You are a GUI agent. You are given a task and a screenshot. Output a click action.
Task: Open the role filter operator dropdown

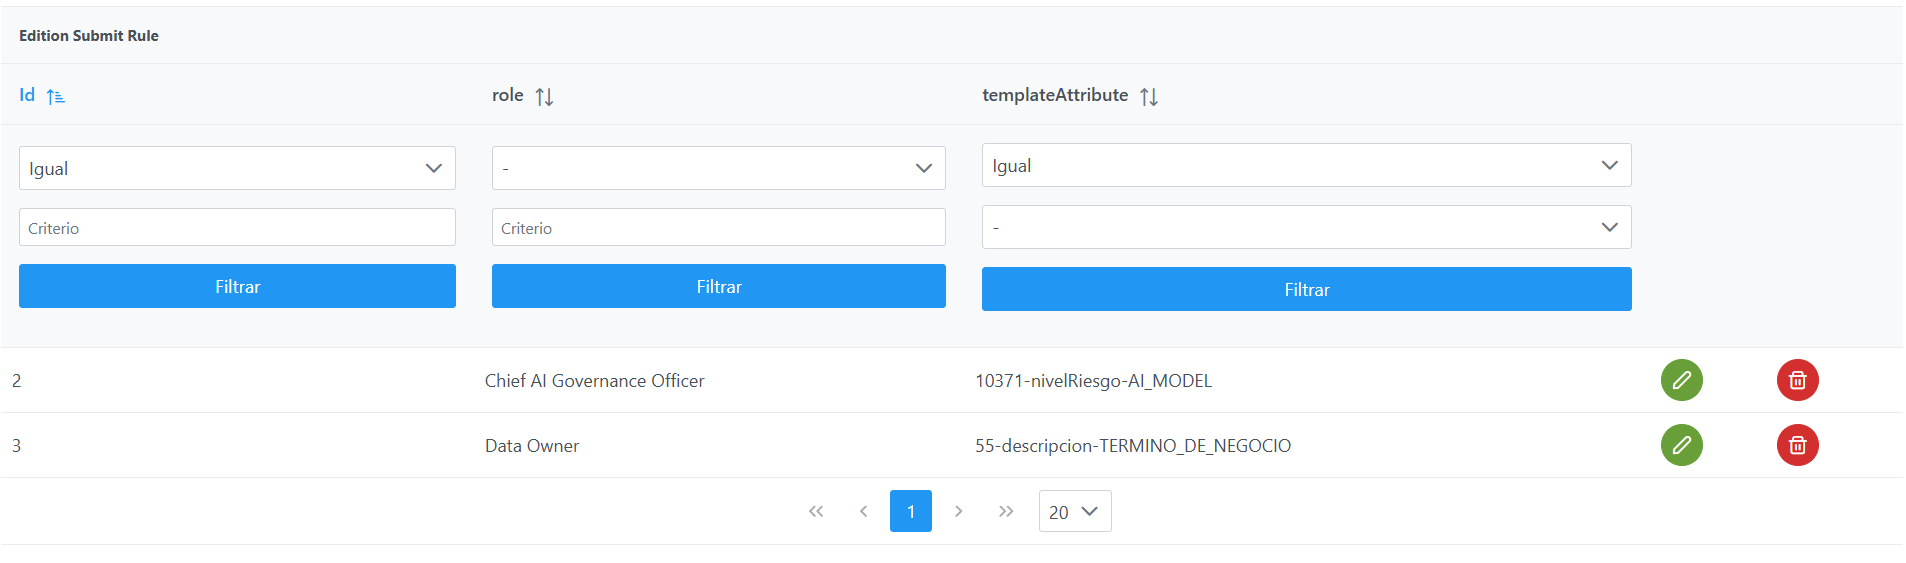pyautogui.click(x=718, y=168)
